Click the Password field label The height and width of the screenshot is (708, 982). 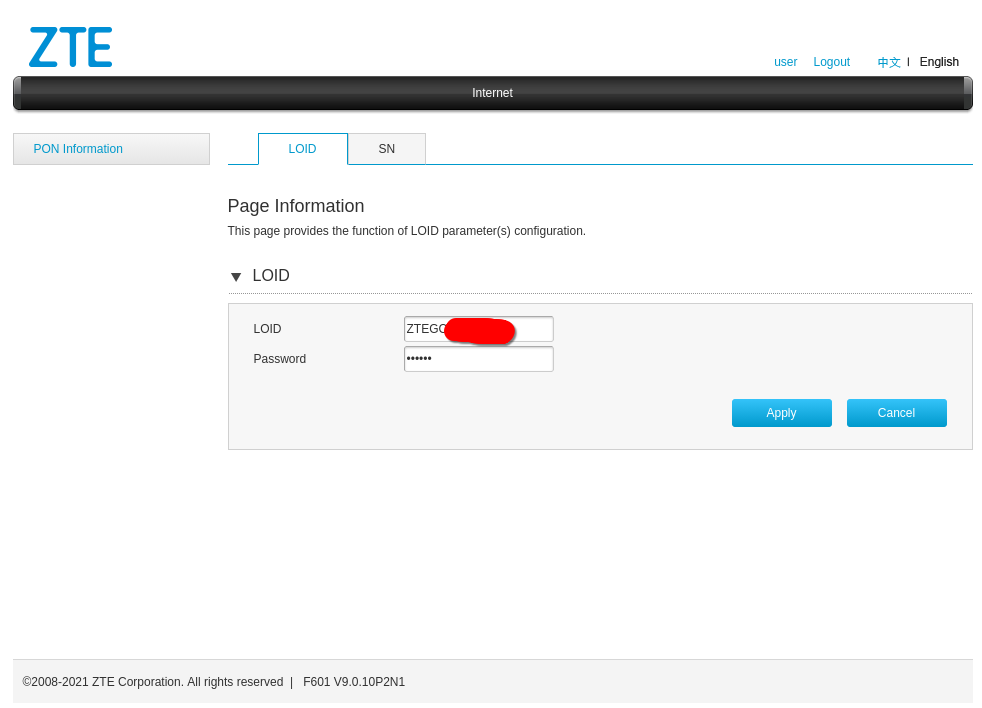coord(279,359)
